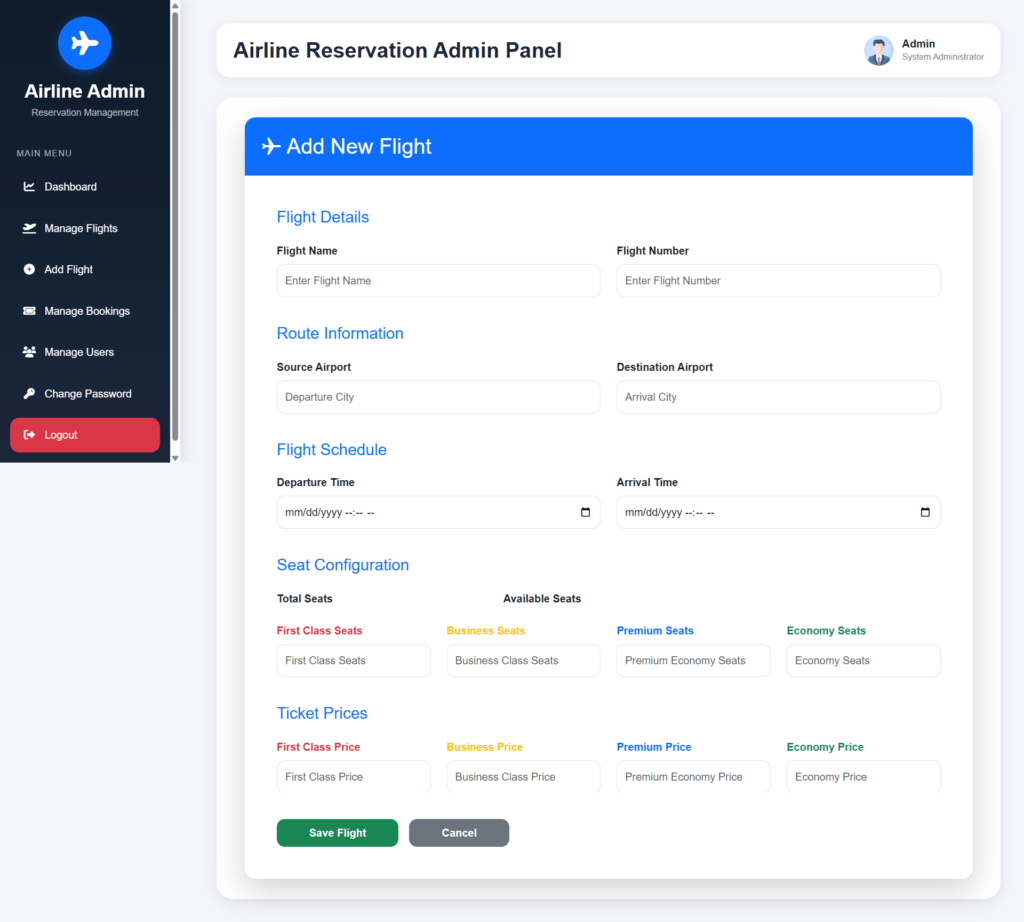Click the Departure City input

[x=438, y=397]
